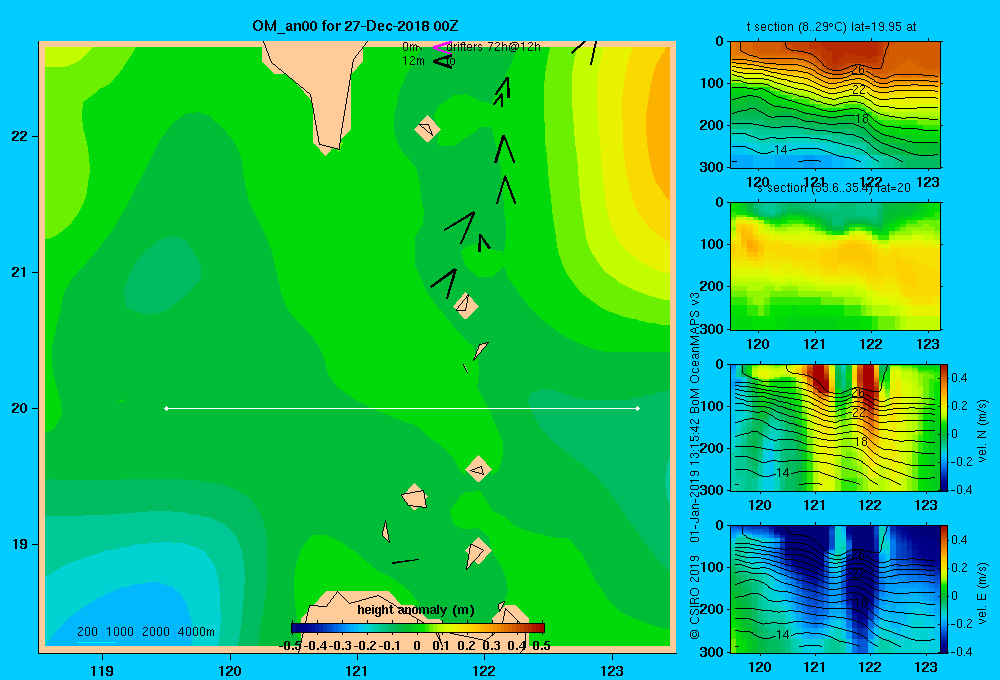Click the magenta drifter arrow in the legend
Image resolution: width=1000 pixels, height=680 pixels.
[x=442, y=47]
